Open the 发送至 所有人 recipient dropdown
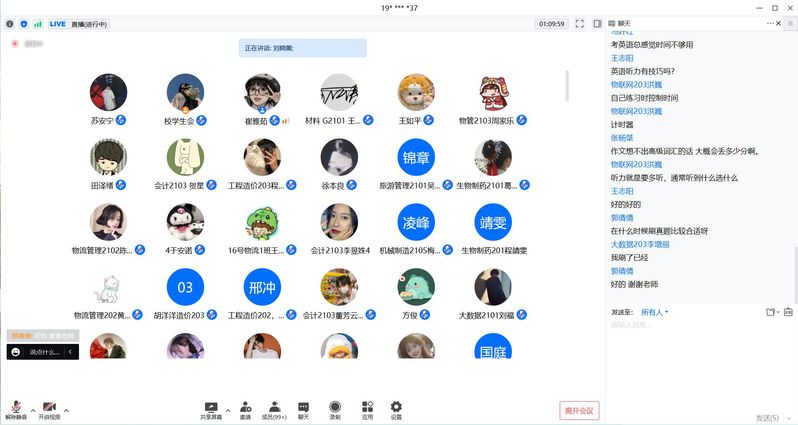The width and height of the screenshot is (798, 425). coord(655,312)
